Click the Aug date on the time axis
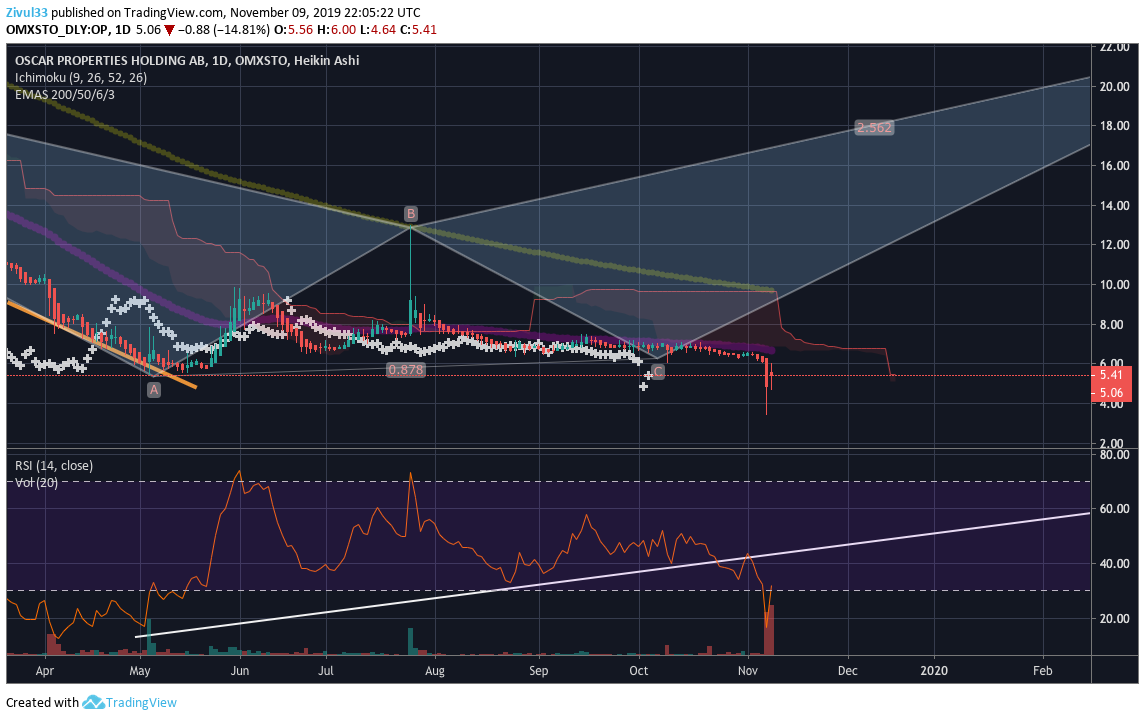 tap(434, 670)
